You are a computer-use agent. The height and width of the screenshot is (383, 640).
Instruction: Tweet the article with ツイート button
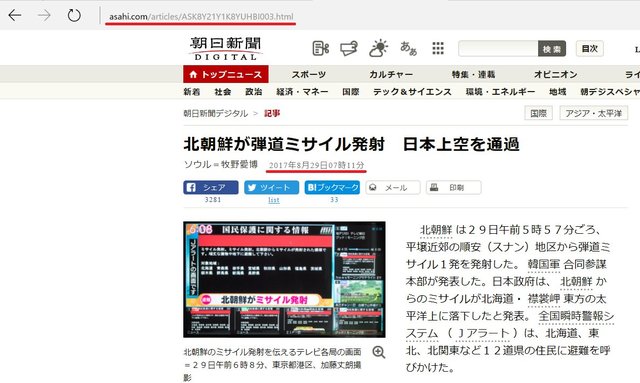[271, 187]
